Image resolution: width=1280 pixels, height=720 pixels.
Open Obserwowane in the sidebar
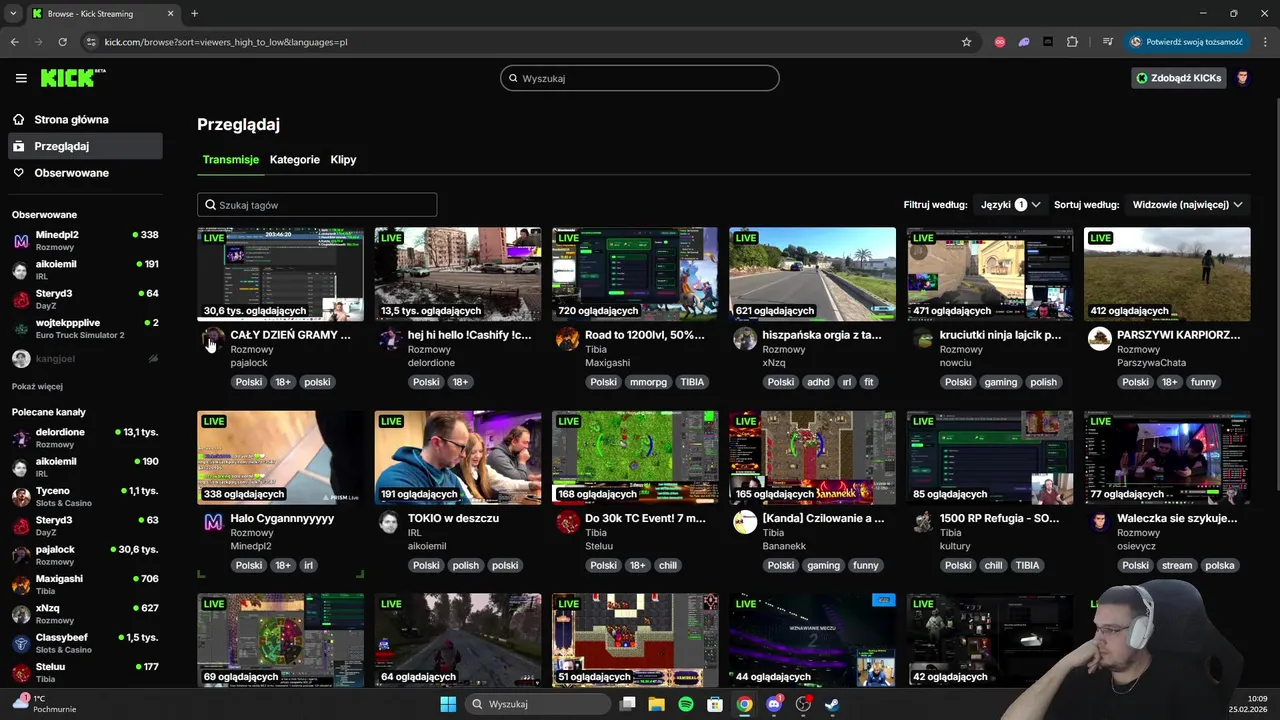pyautogui.click(x=85, y=173)
